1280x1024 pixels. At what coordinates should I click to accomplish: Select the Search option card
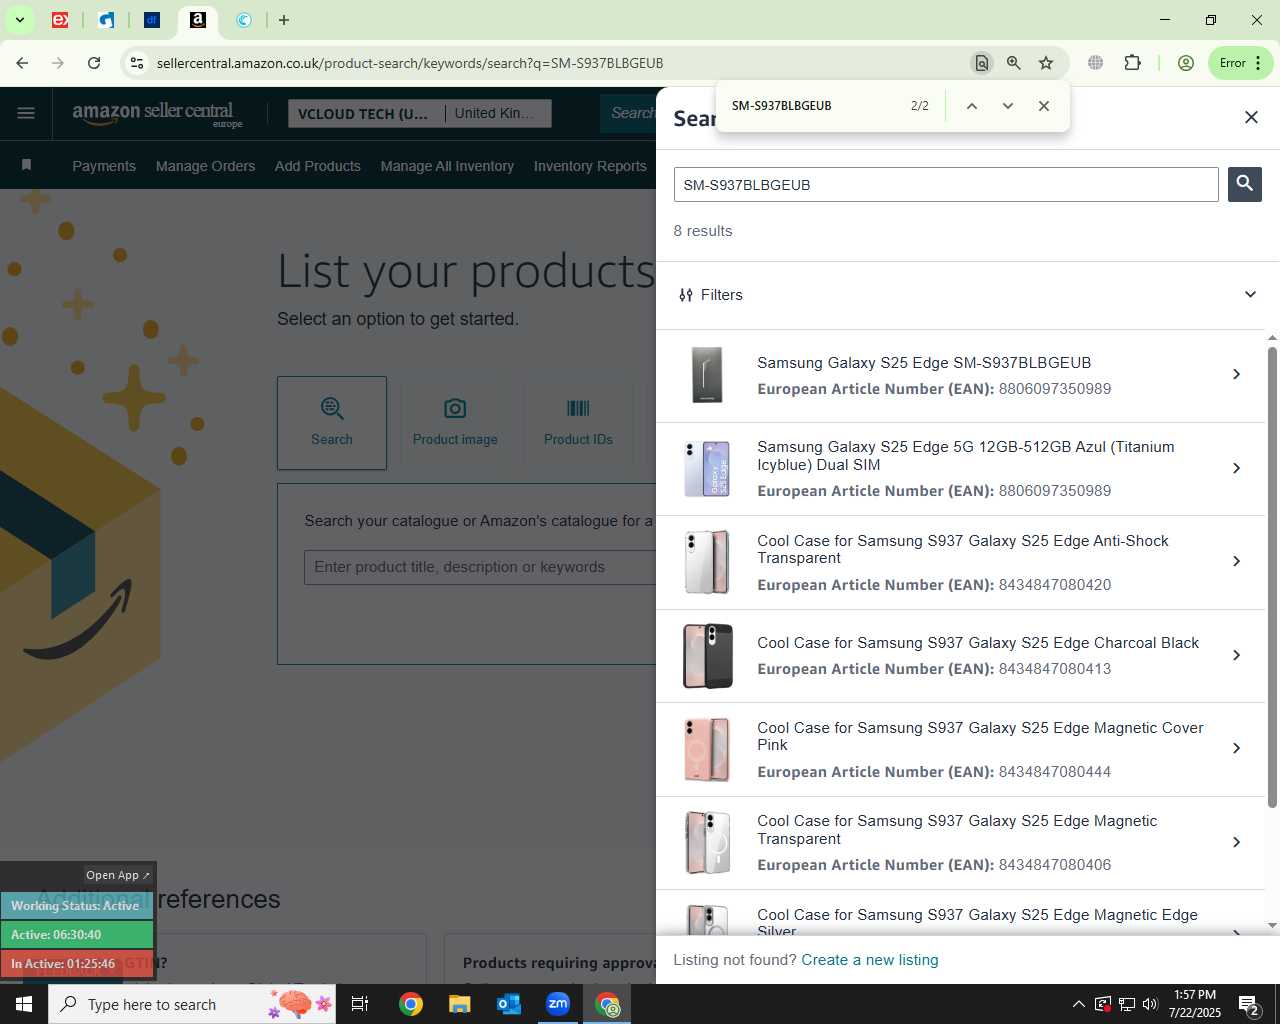332,423
